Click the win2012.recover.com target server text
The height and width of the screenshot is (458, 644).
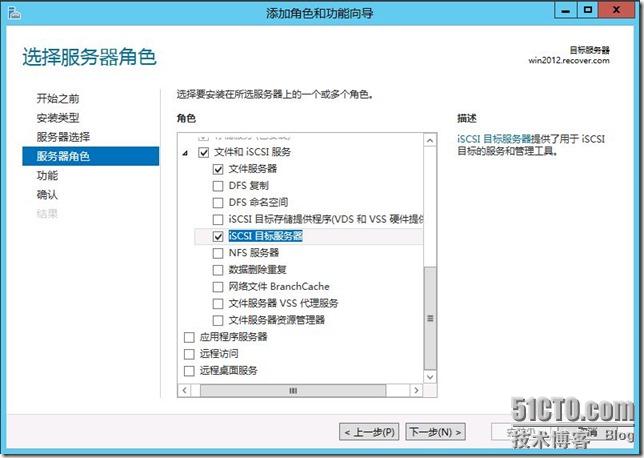(569, 60)
